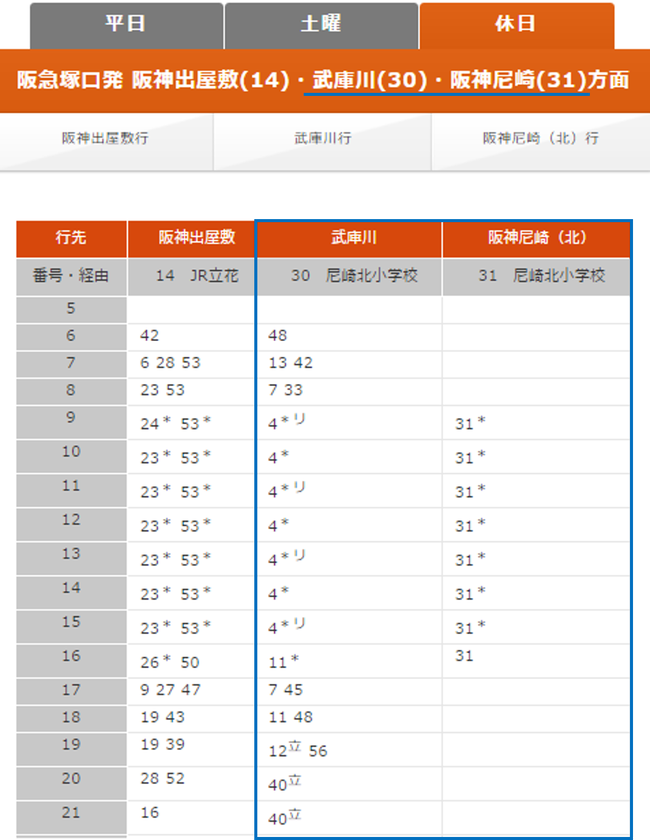Viewport: 650px width, 840px height.
Task: Click 武庫川 times 7 33 at hour 8
Action: pos(286,391)
